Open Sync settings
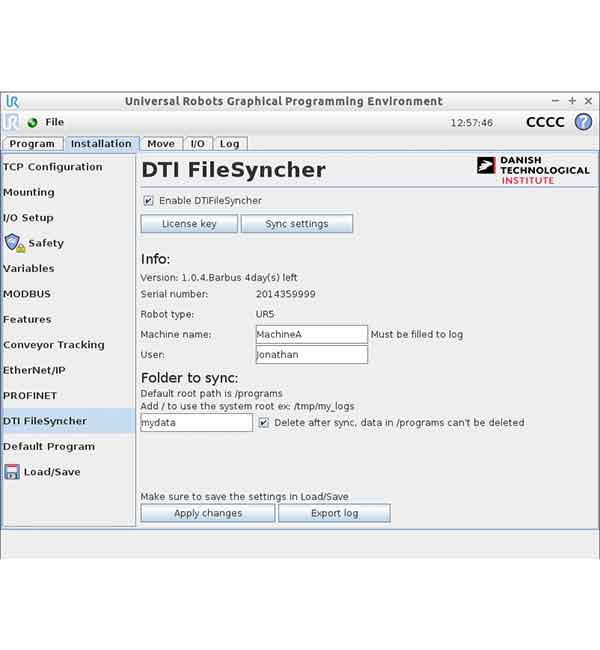 pos(297,224)
